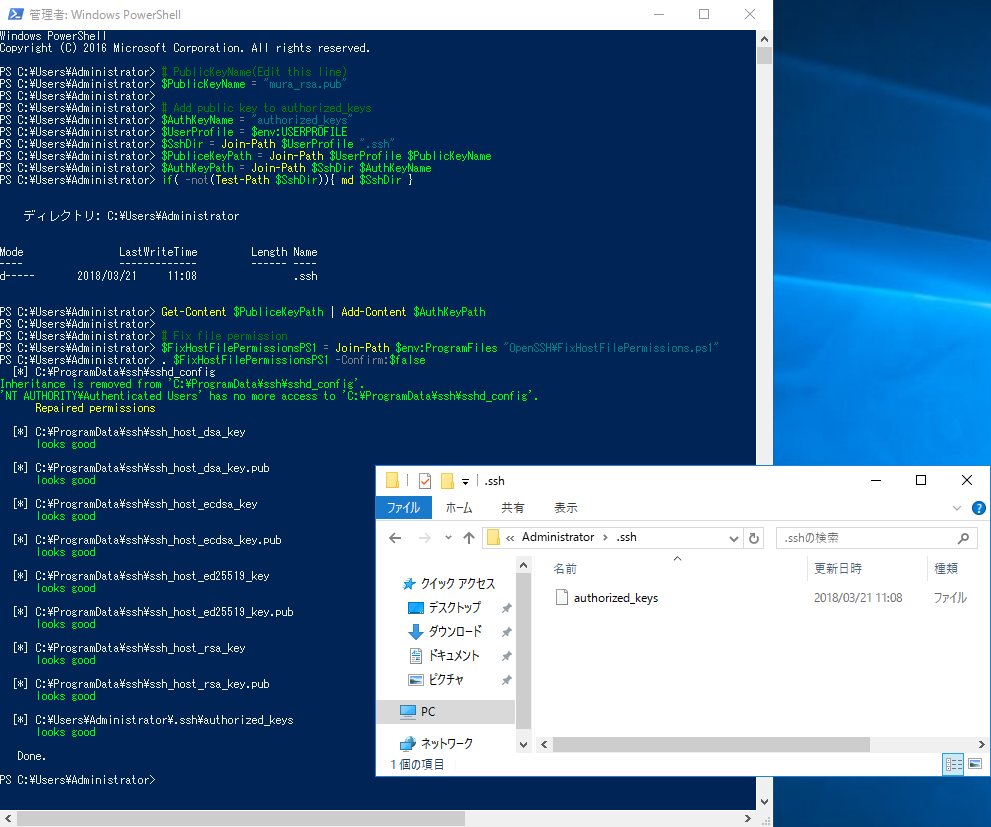
Task: Click the PowerShell horizontal scroll right arrow
Action: point(748,819)
